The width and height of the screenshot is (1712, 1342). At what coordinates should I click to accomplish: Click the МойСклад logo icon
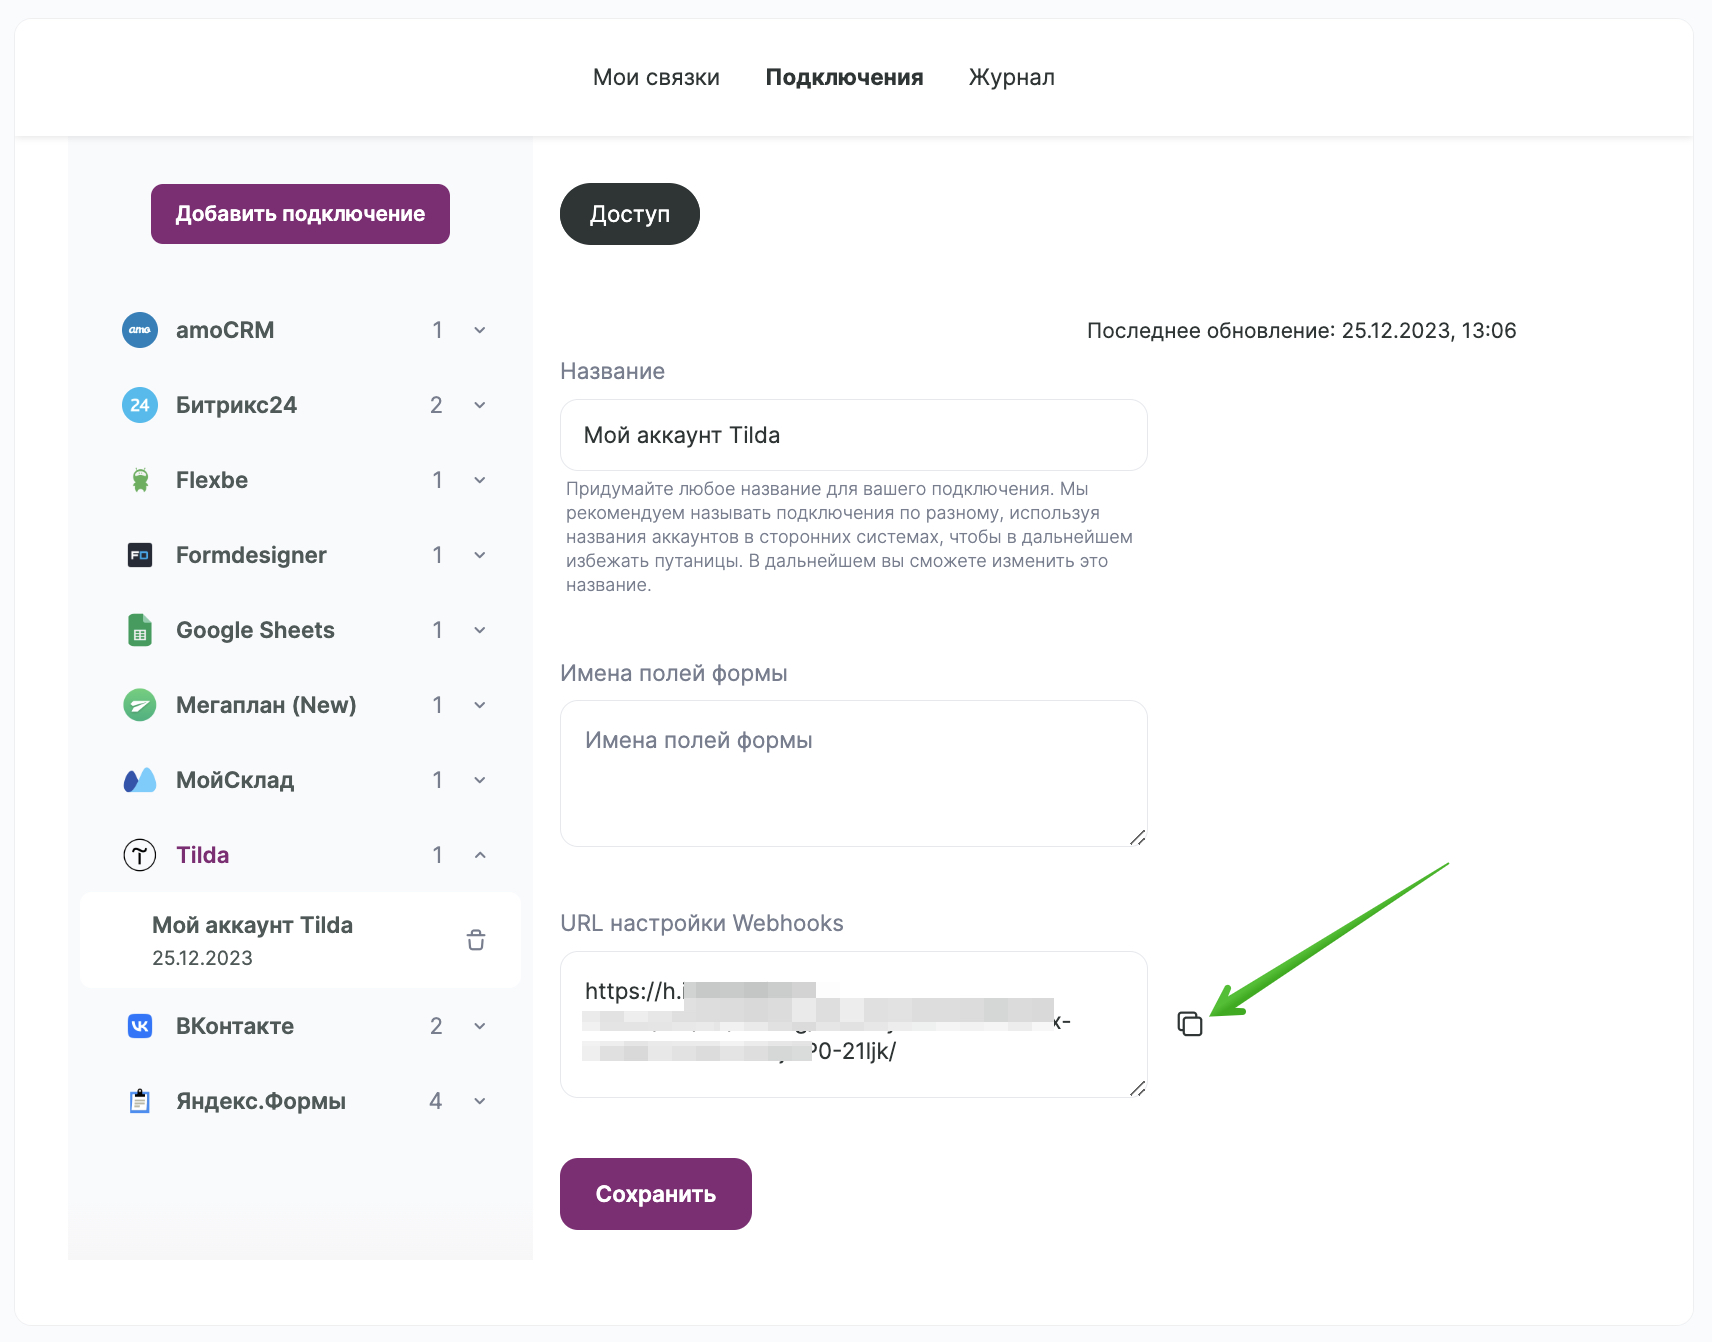[140, 780]
